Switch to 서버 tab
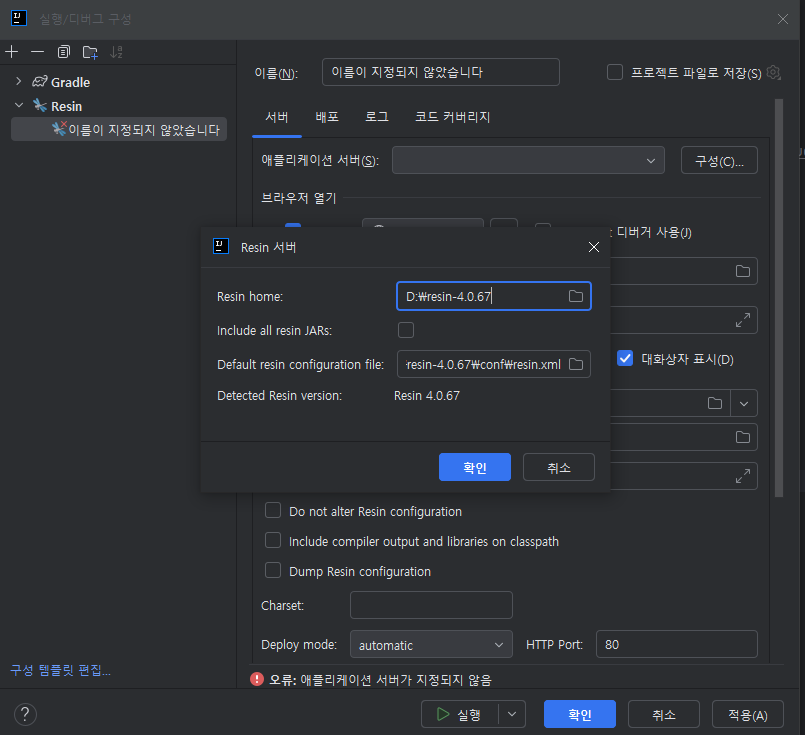Image resolution: width=805 pixels, height=735 pixels. tap(276, 117)
